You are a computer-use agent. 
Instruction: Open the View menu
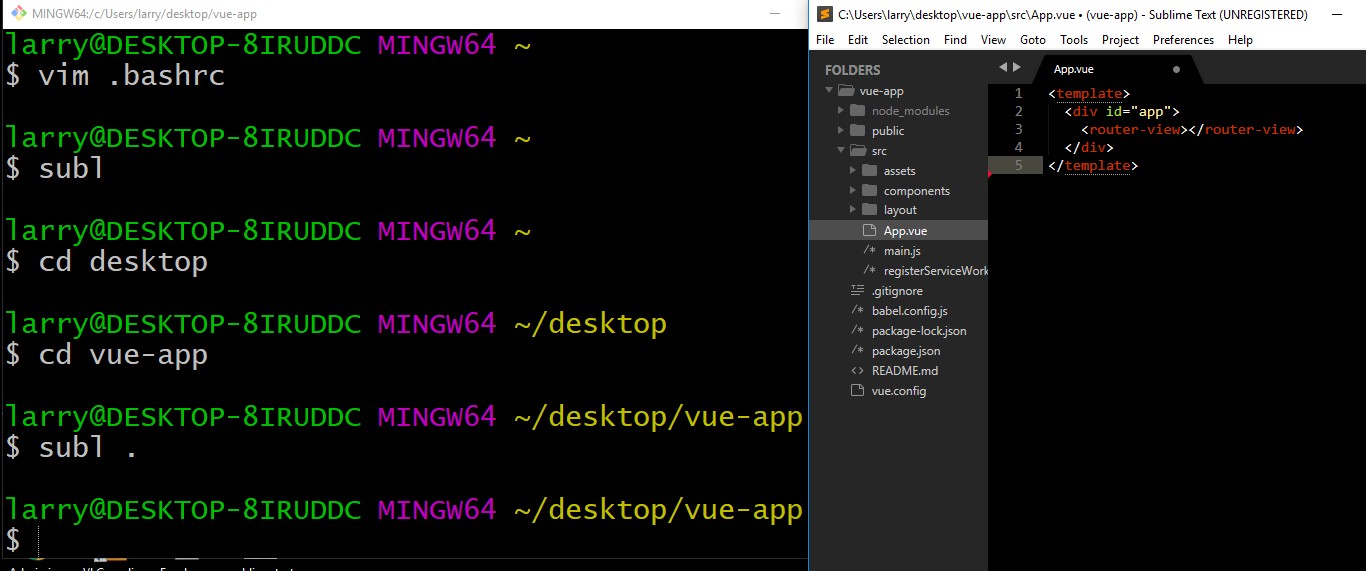(994, 40)
